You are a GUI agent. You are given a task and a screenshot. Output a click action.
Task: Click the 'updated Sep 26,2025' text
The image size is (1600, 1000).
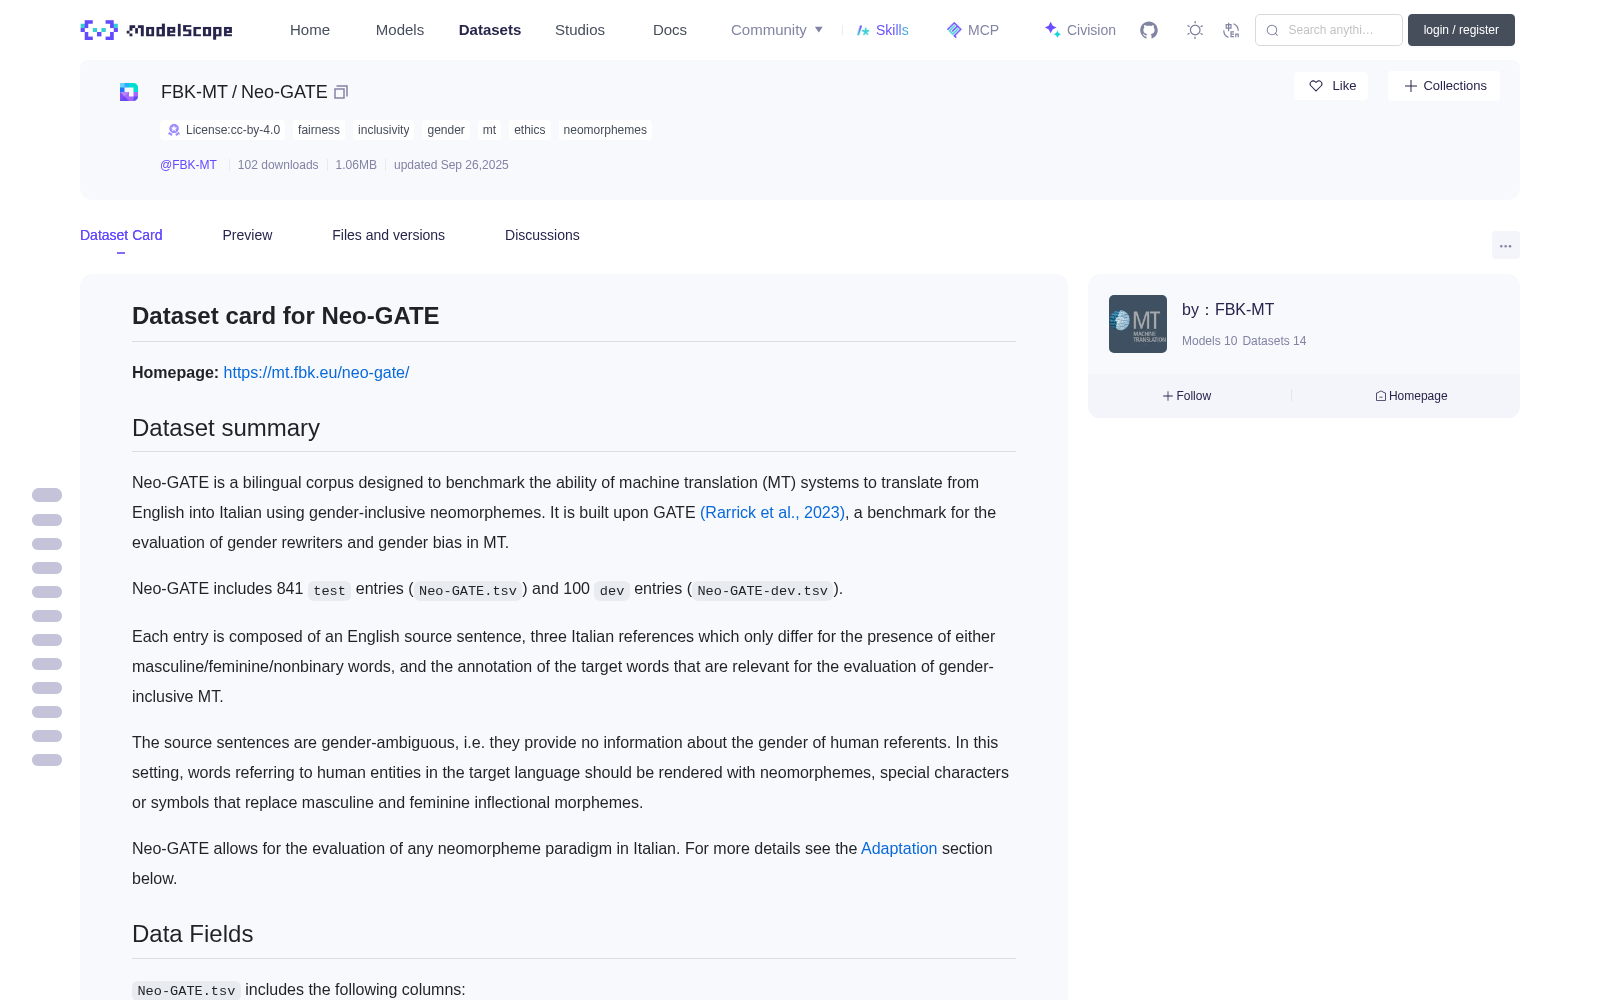[451, 165]
